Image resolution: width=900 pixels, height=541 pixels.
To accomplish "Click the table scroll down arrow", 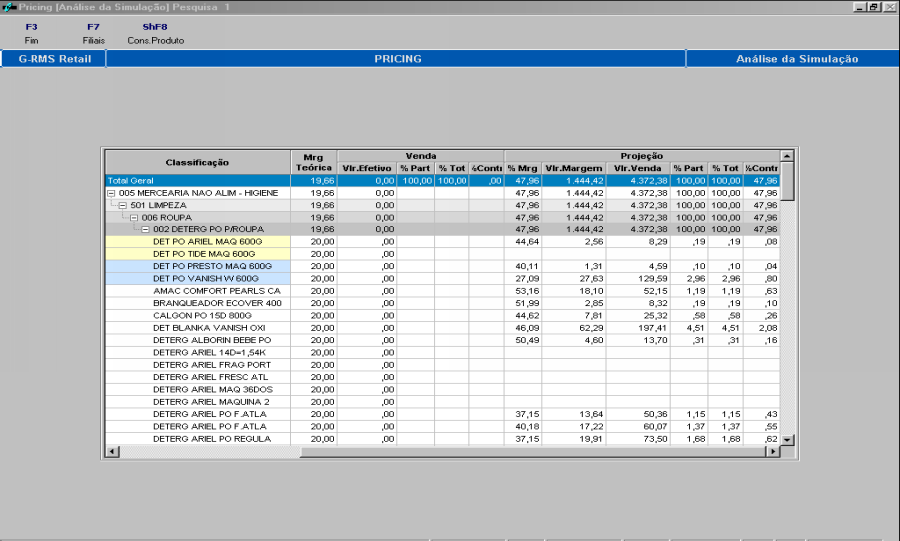I will coord(786,439).
